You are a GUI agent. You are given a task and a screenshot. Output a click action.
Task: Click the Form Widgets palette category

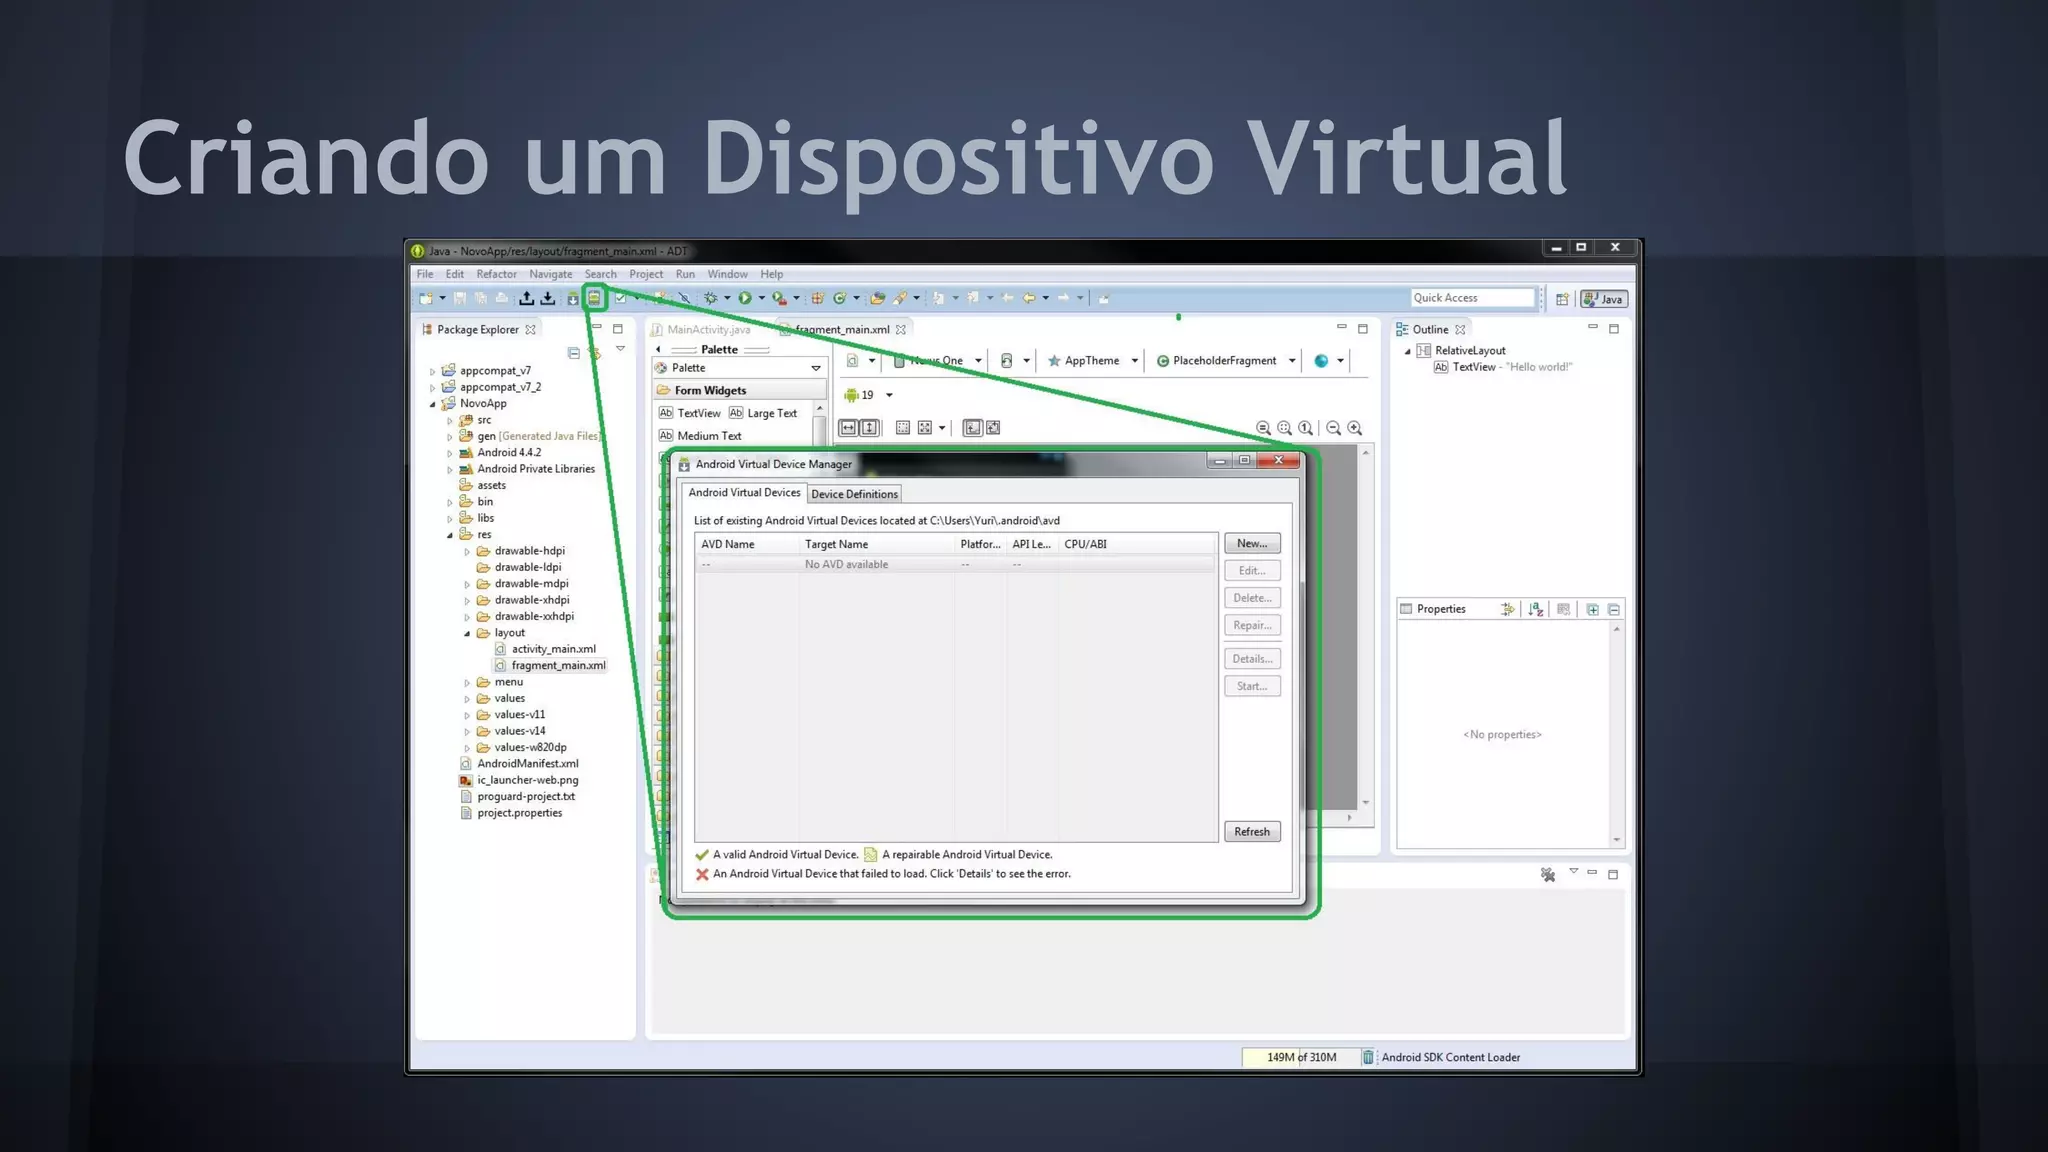pos(740,391)
